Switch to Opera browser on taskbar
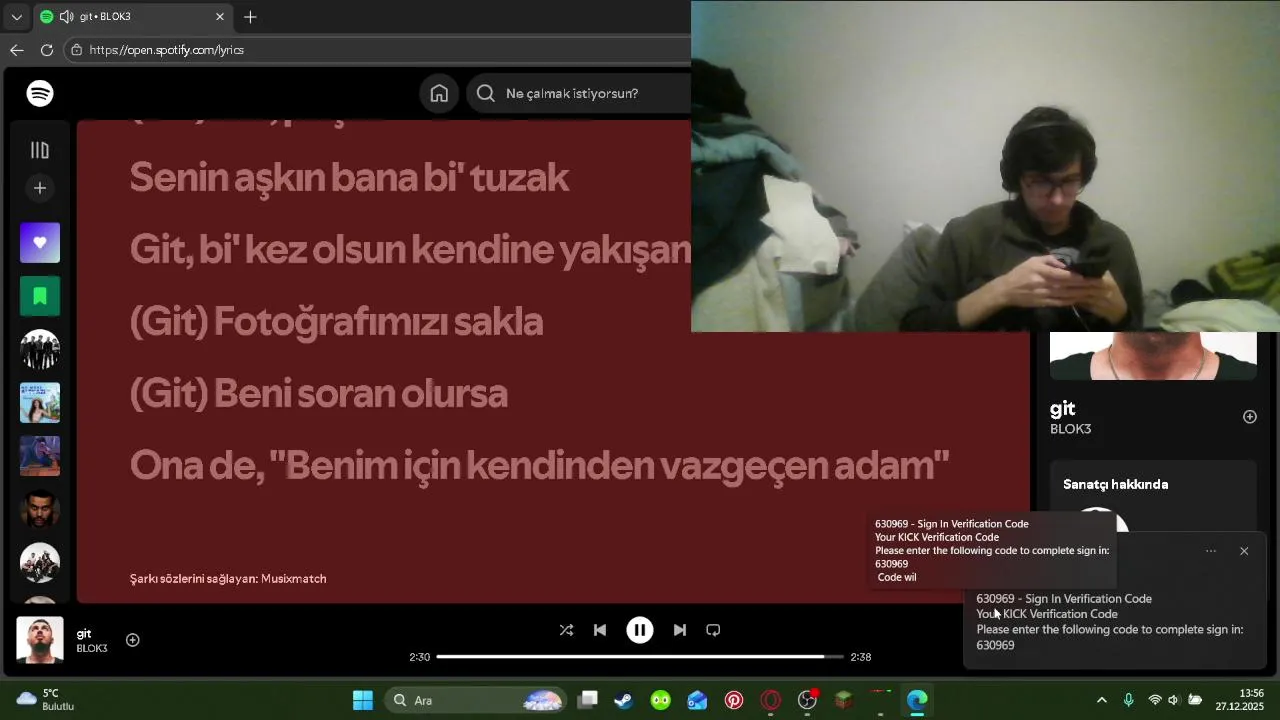The height and width of the screenshot is (720, 1280). coord(770,700)
